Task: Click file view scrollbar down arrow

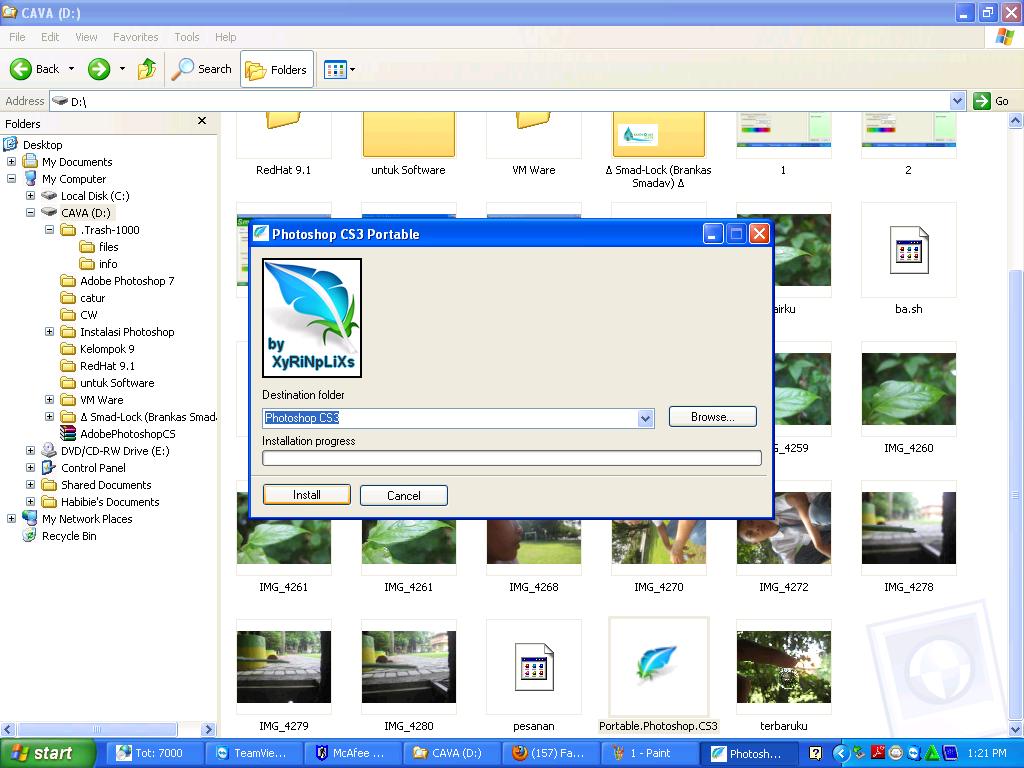Action: click(1016, 729)
